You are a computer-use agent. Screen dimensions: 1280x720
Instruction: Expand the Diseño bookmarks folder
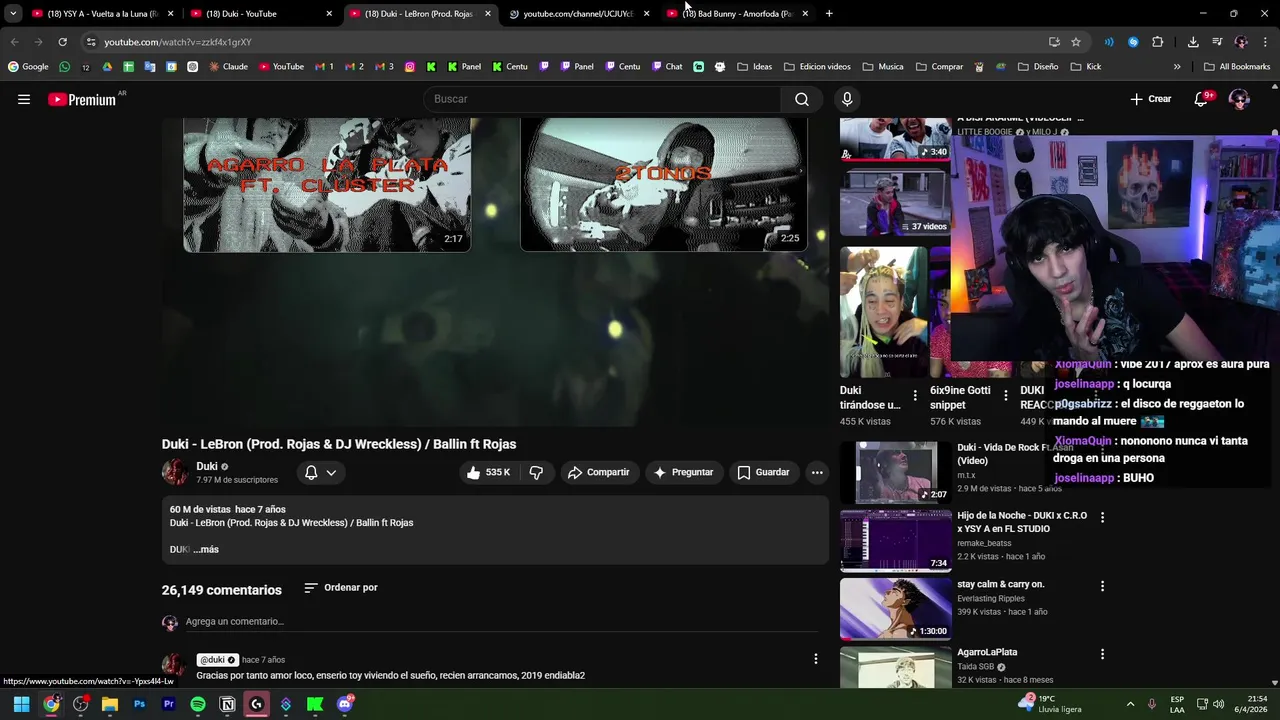[1038, 67]
